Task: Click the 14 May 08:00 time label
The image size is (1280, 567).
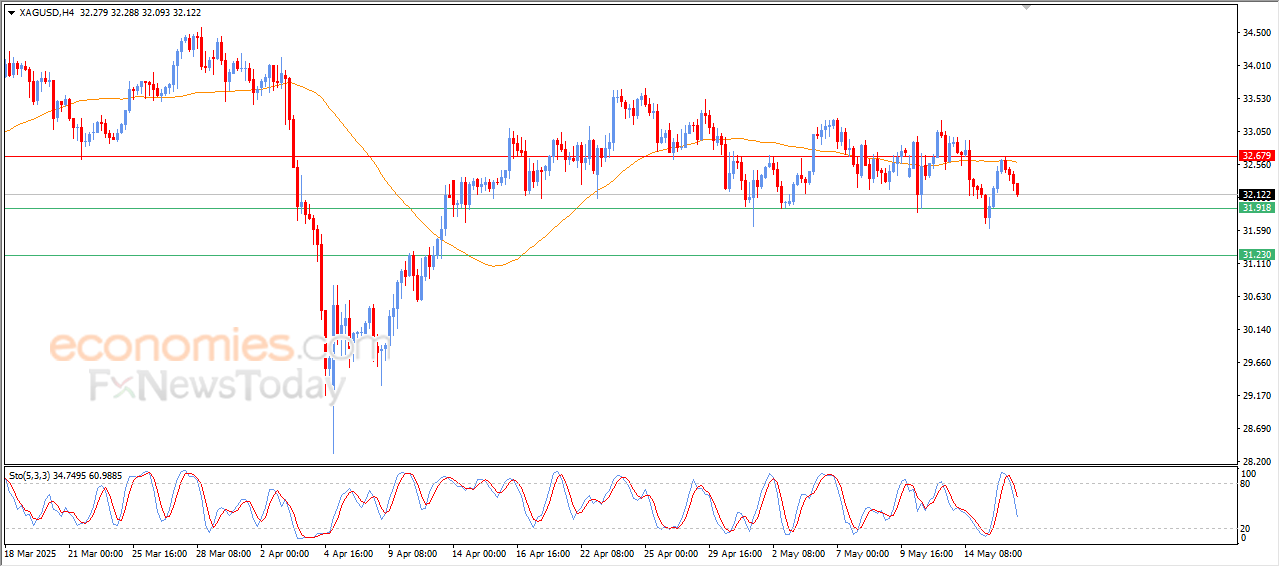Action: click(x=993, y=552)
